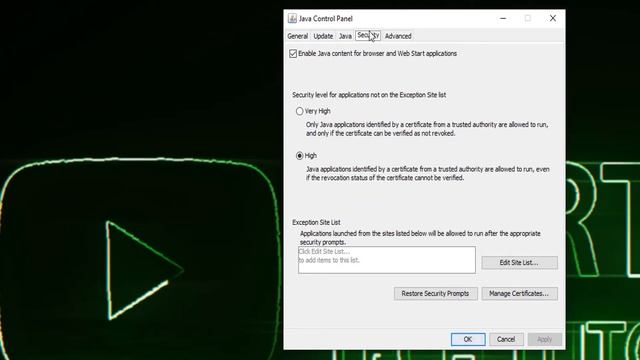
Task: Select the Very High security level
Action: pos(300,111)
